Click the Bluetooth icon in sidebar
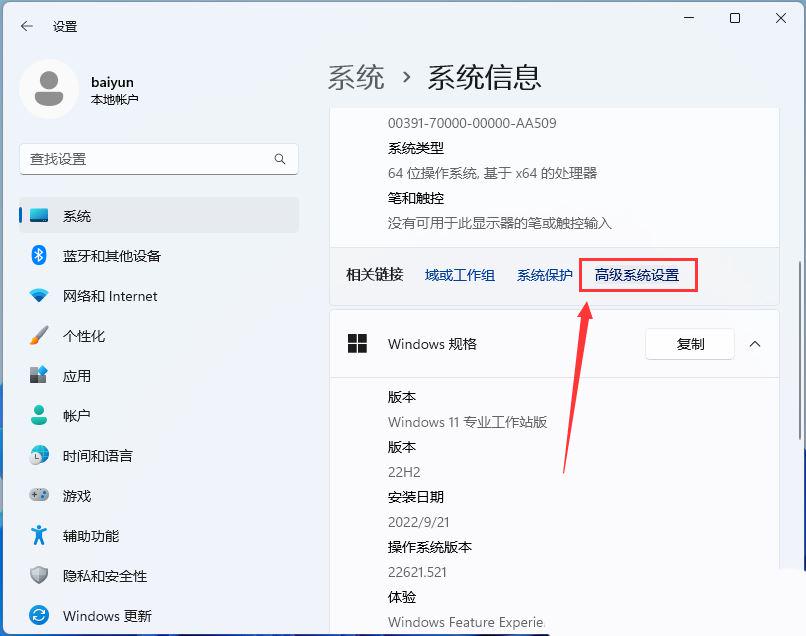This screenshot has width=806, height=636. pos(39,255)
